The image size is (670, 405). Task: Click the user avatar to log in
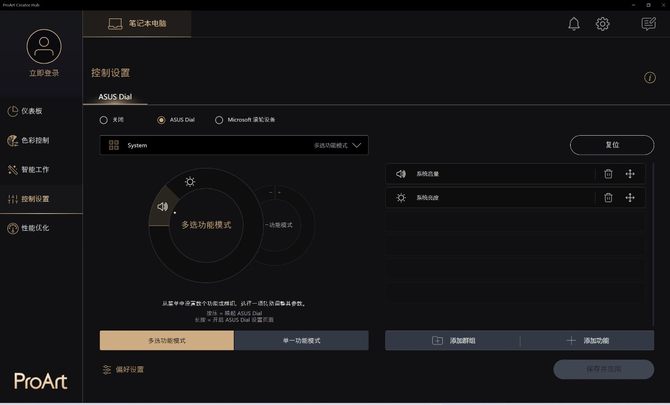pos(44,46)
